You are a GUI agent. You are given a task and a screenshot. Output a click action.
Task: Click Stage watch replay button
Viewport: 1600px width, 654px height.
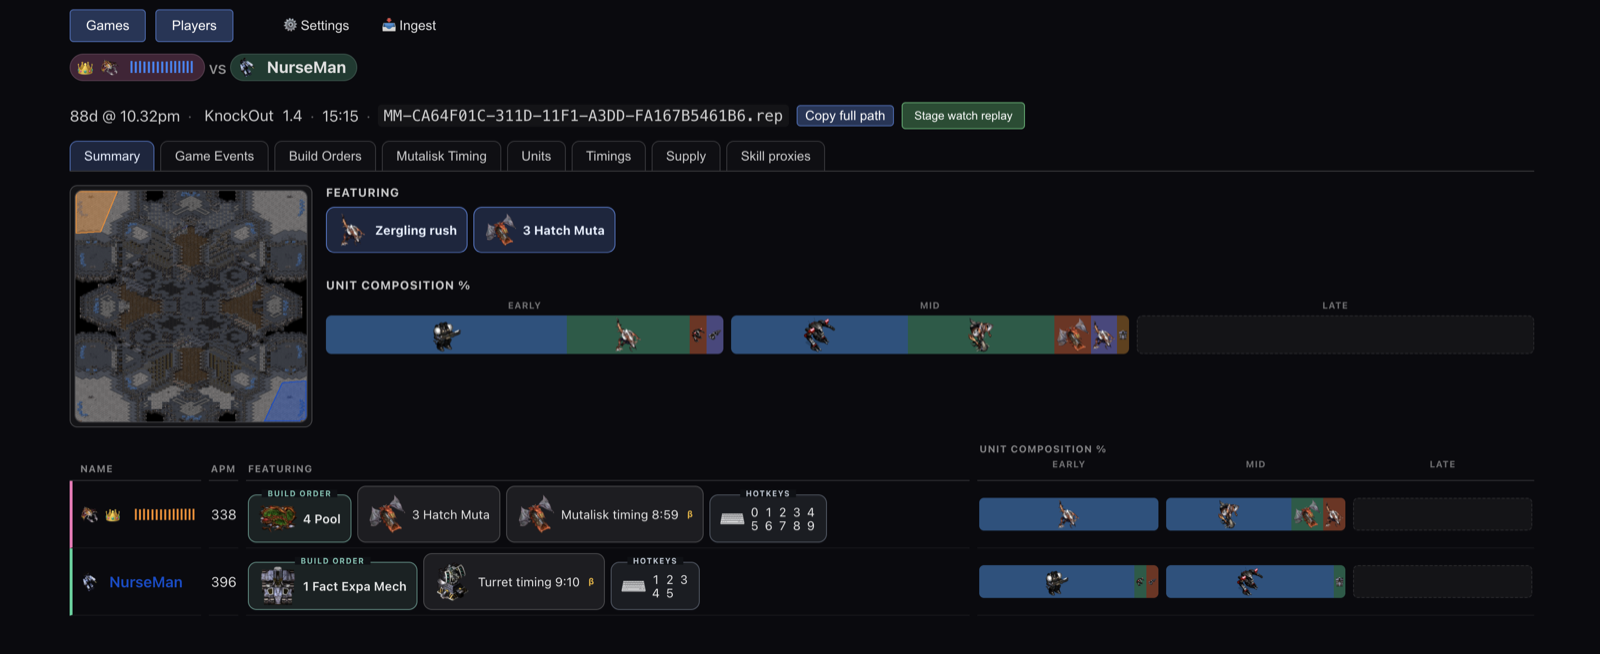(x=963, y=116)
